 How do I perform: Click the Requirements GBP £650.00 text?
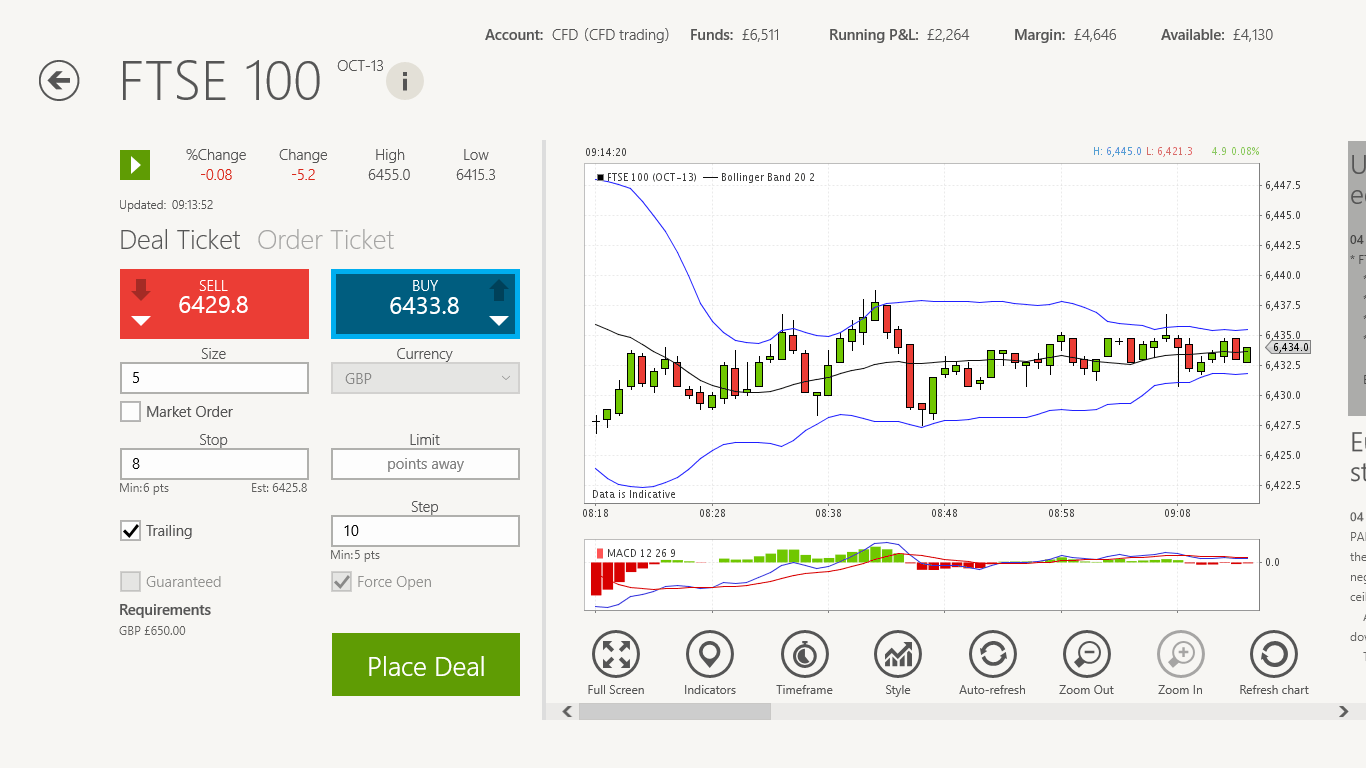point(152,631)
